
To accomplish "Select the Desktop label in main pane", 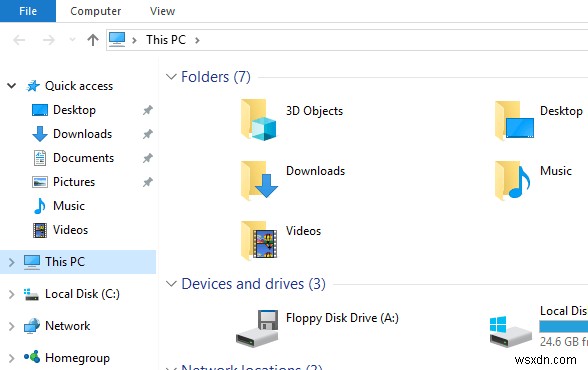I will point(561,111).
